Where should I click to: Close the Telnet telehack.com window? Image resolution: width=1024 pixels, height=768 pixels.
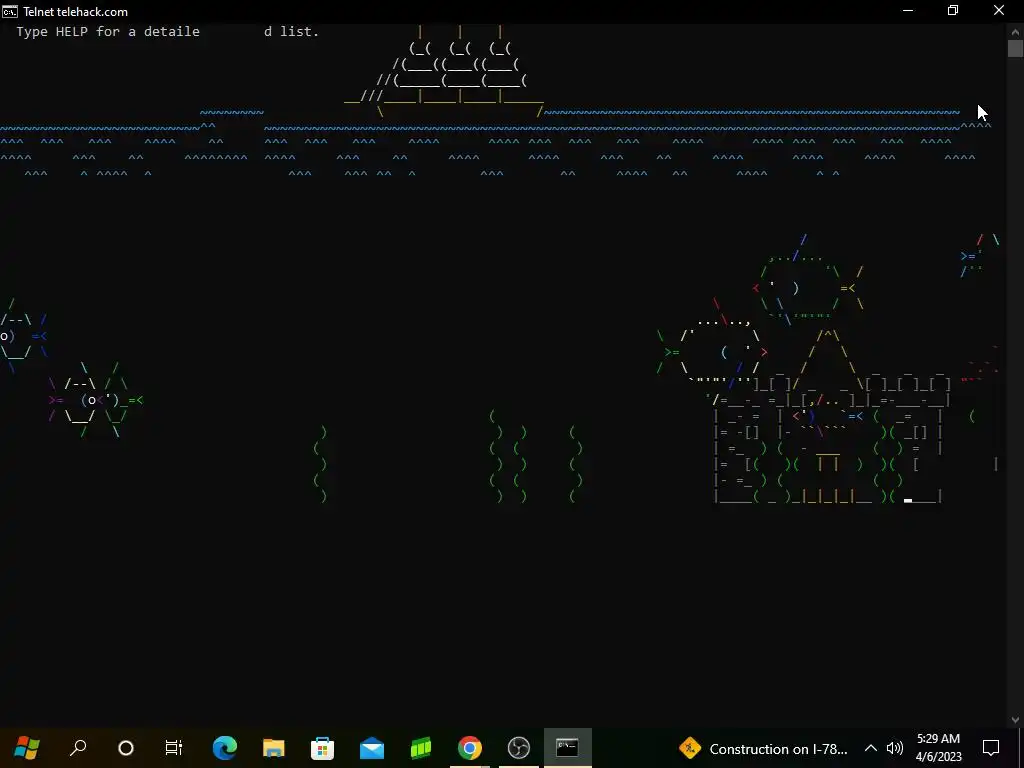tap(999, 11)
